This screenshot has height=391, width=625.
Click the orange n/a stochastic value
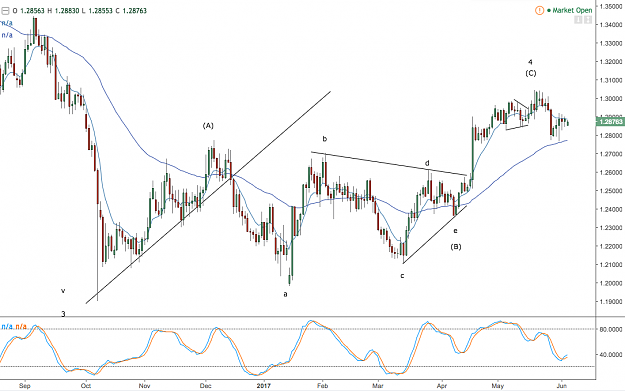tap(21, 327)
